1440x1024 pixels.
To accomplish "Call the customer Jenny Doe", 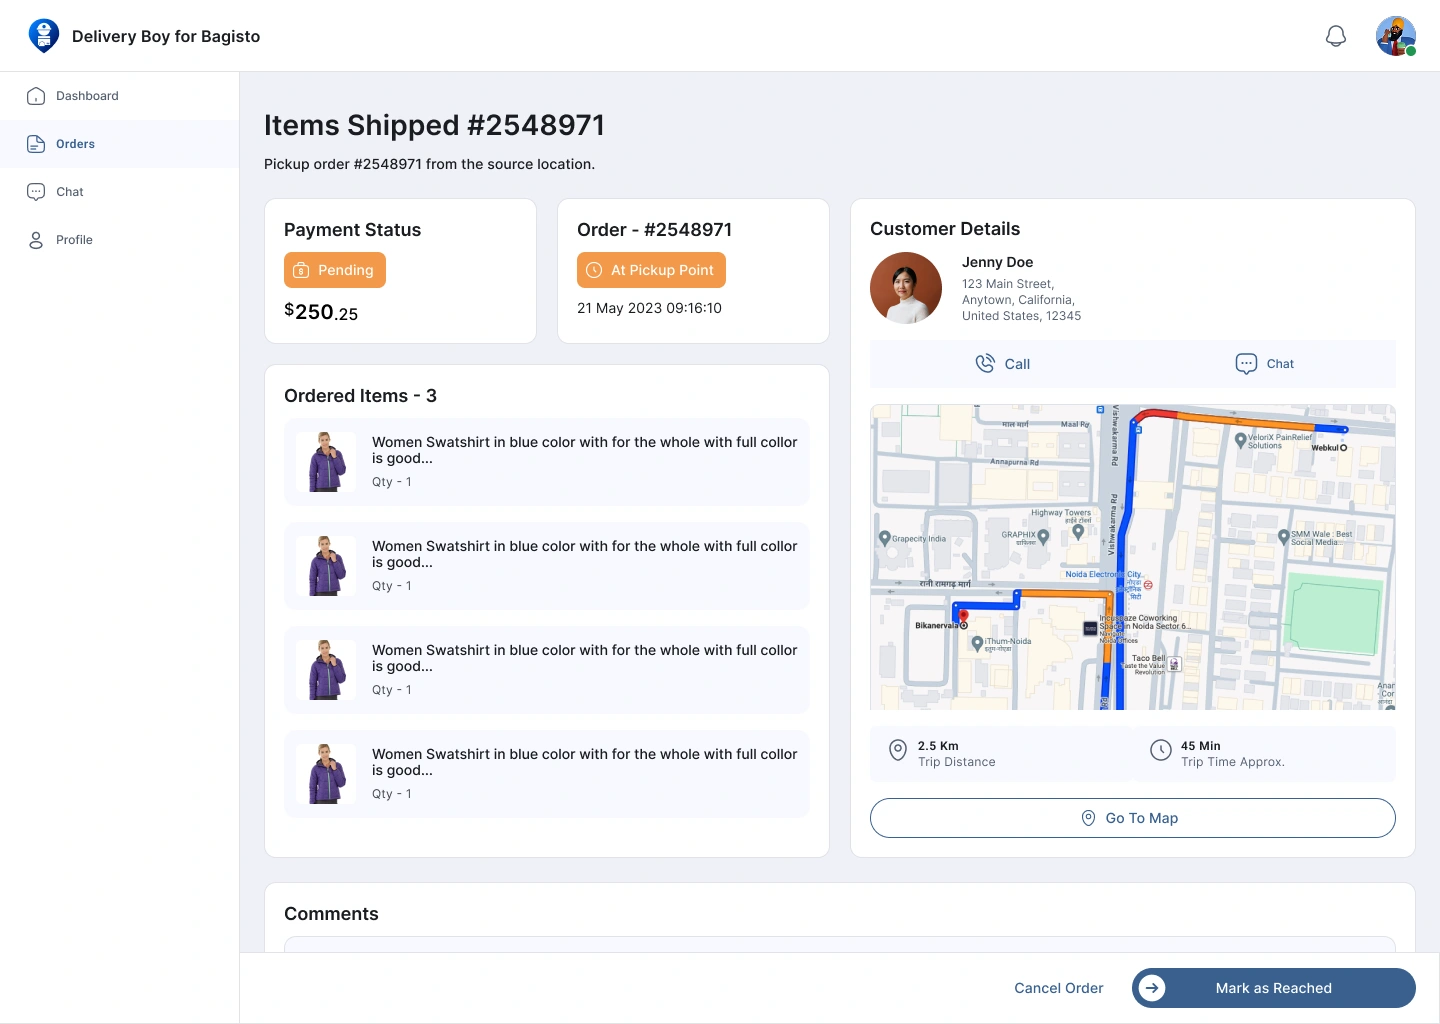I will [1001, 364].
